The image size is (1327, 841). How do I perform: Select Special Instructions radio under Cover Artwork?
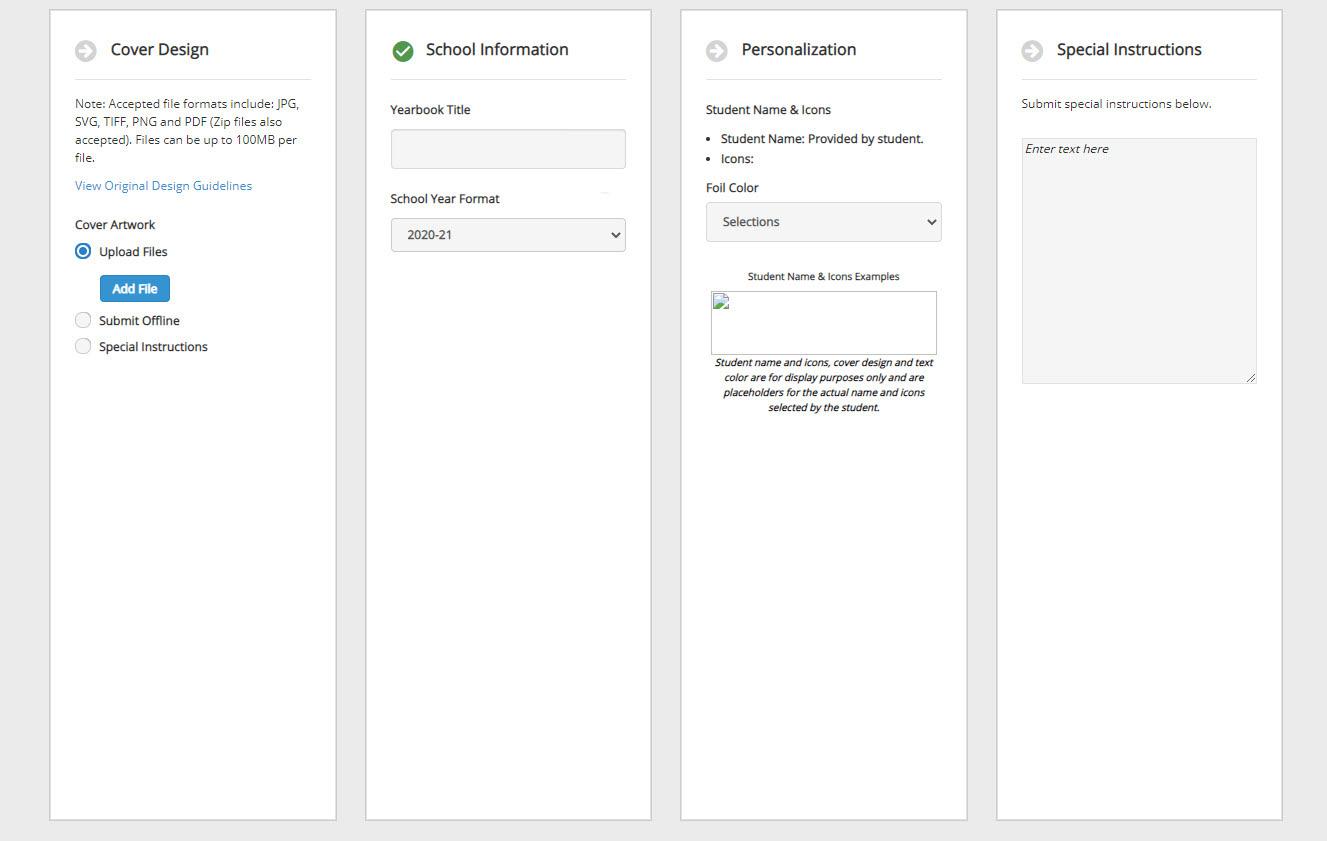[x=83, y=346]
